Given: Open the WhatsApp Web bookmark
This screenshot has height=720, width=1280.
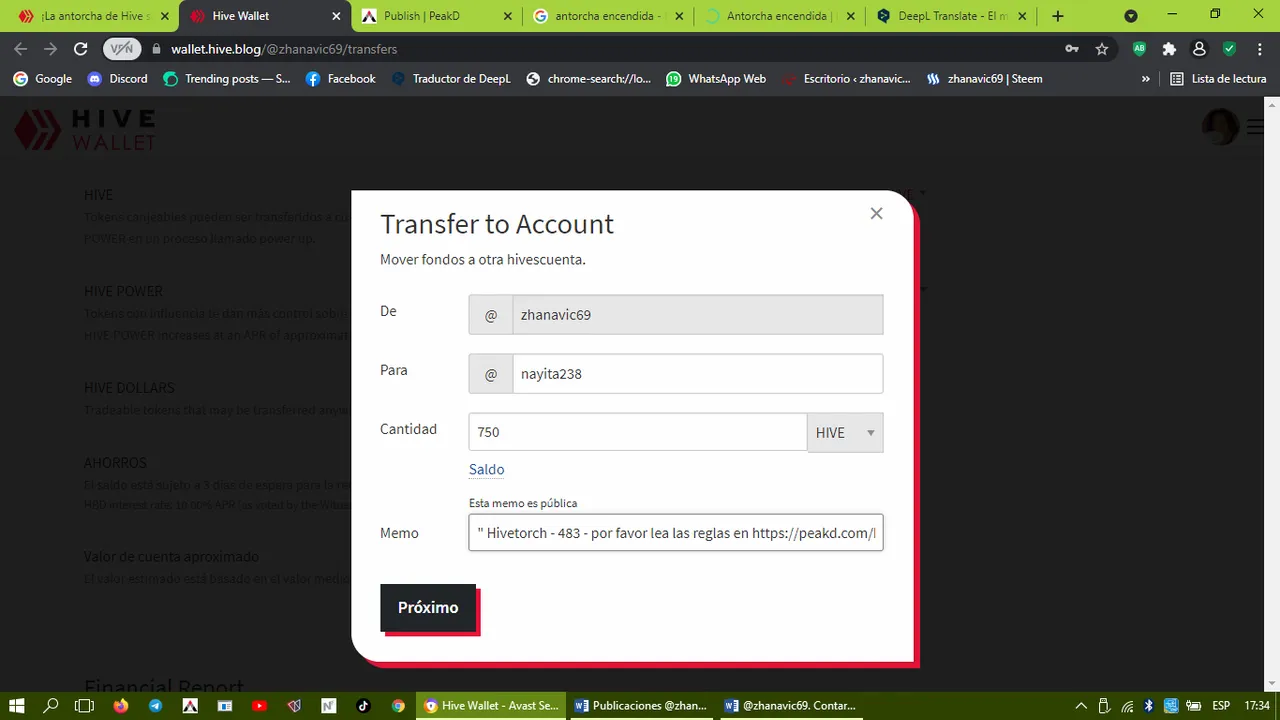Looking at the screenshot, I should click(x=716, y=79).
